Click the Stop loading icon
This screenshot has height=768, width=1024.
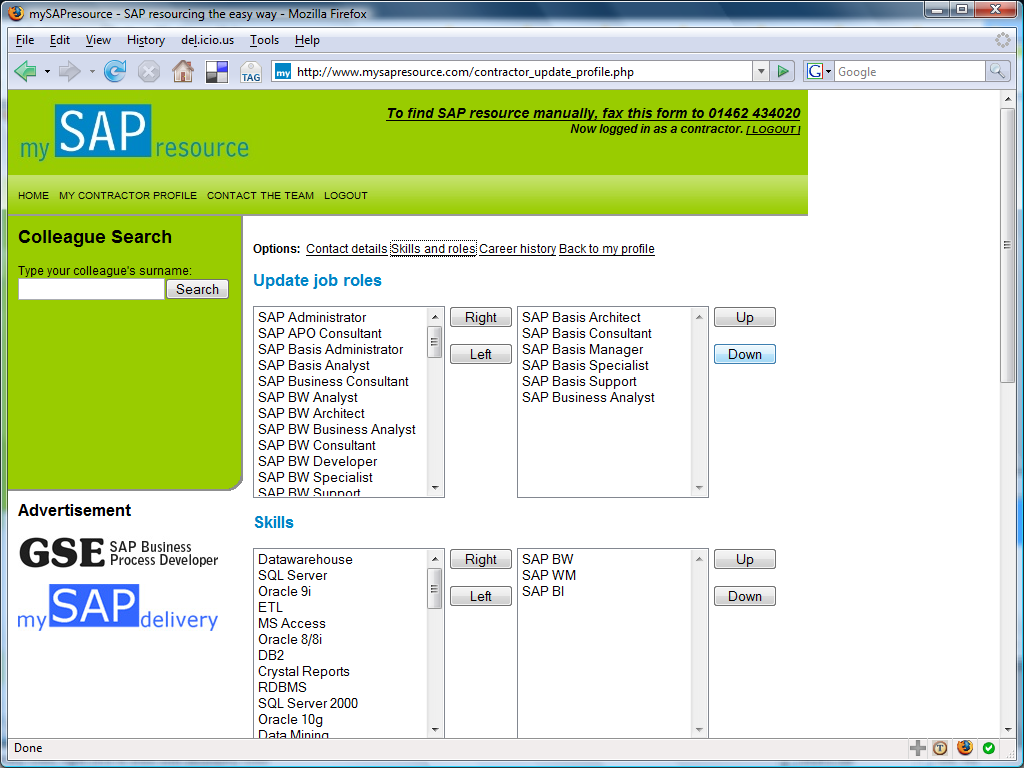click(x=149, y=71)
